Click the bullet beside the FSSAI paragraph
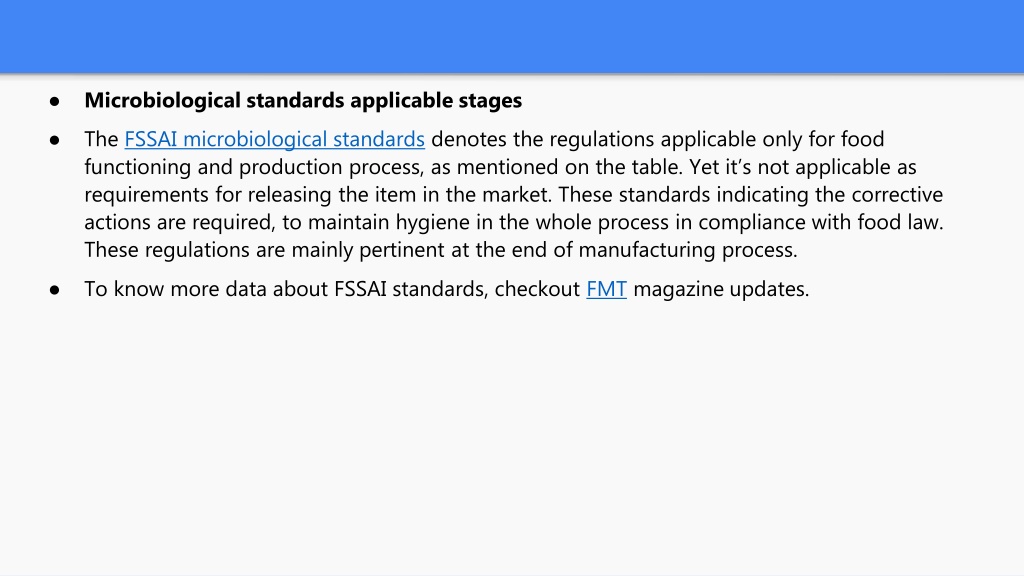This screenshot has width=1024, height=576. coord(54,140)
